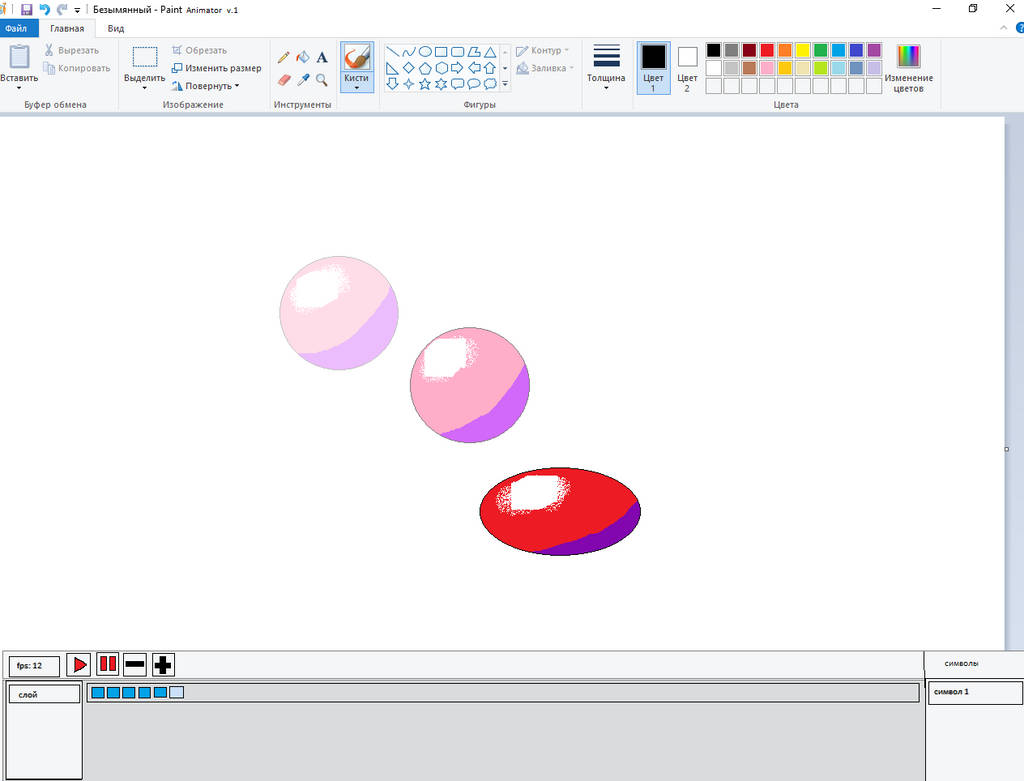Viewport: 1024px width, 781px height.
Task: Choose the diamond shape
Action: [409, 68]
